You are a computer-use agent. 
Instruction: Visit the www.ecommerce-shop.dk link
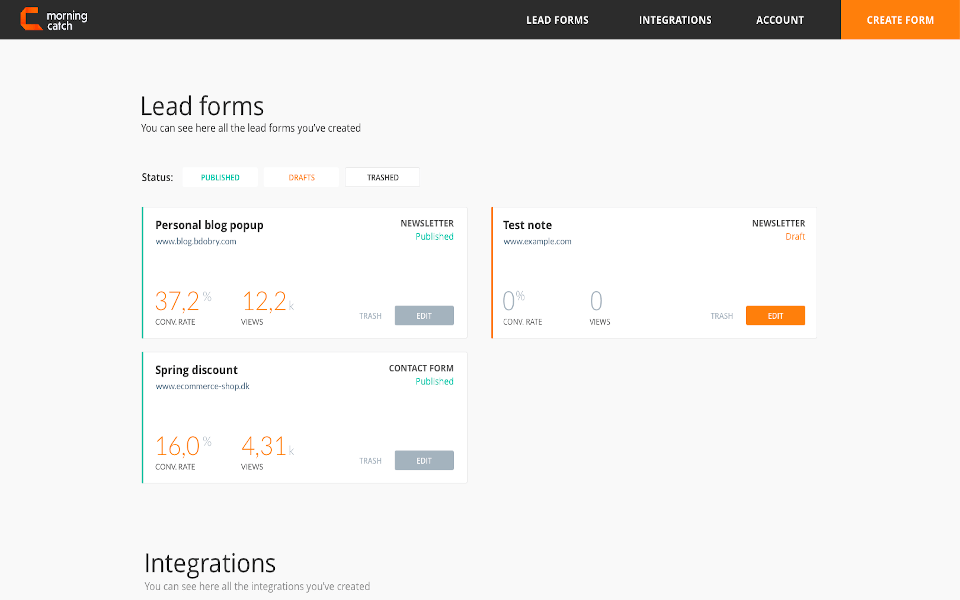pos(203,386)
